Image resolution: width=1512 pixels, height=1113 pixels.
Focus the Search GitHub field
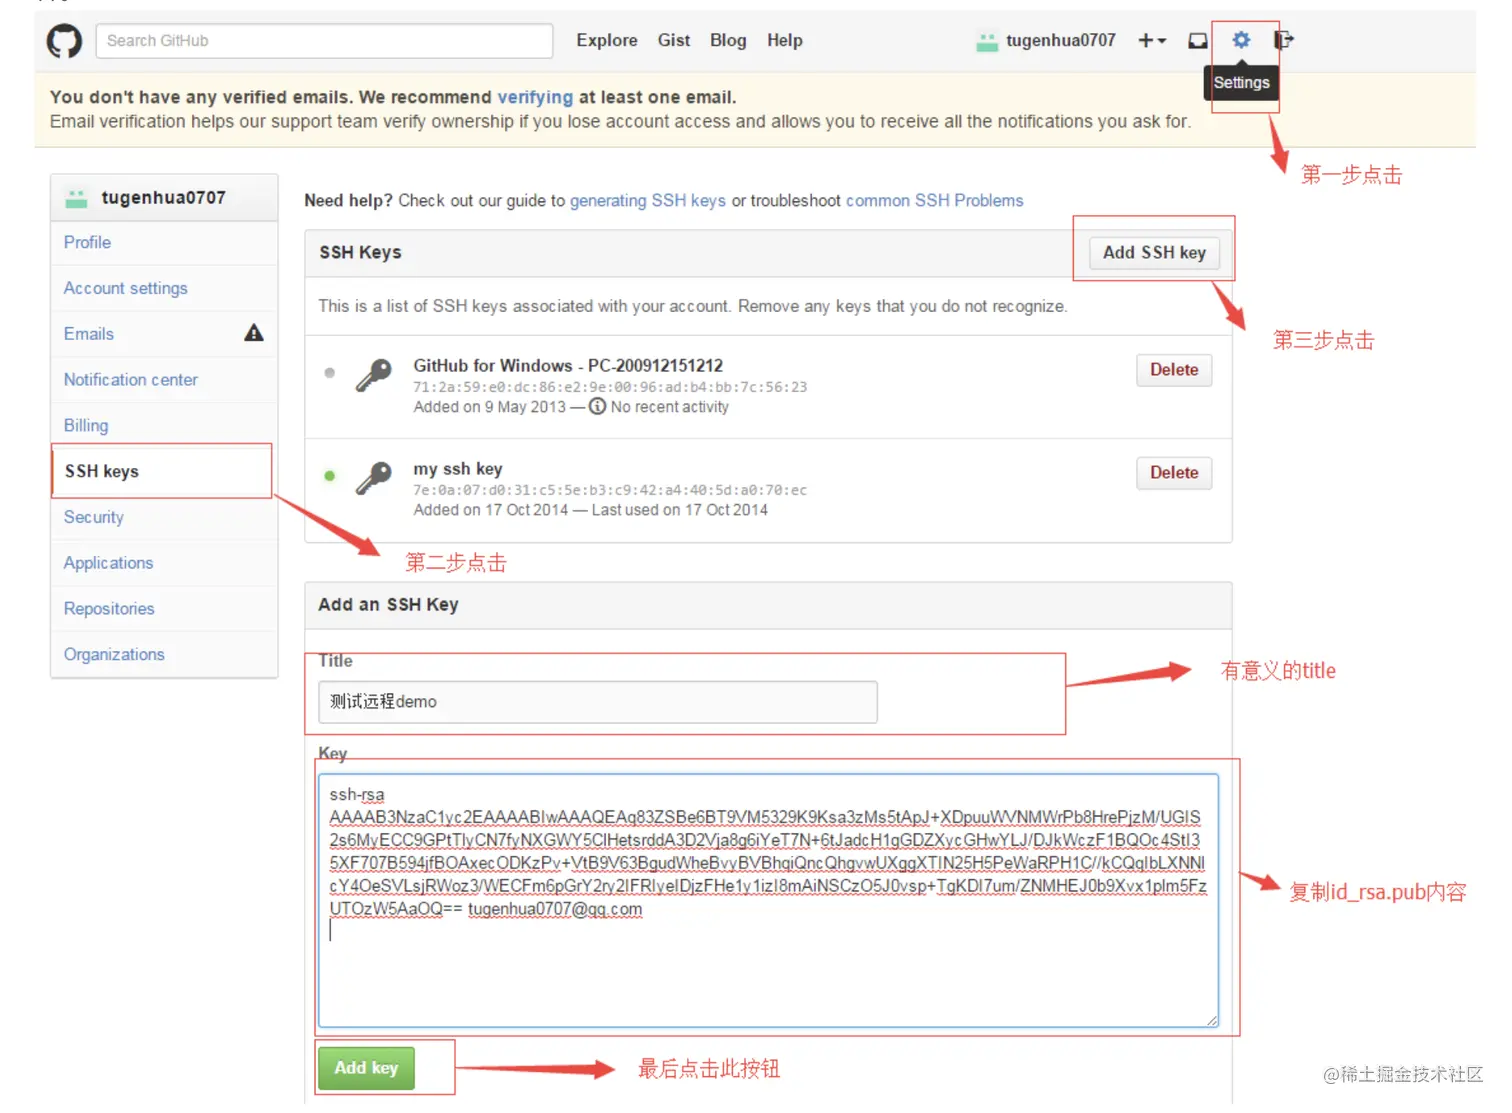[x=324, y=41]
